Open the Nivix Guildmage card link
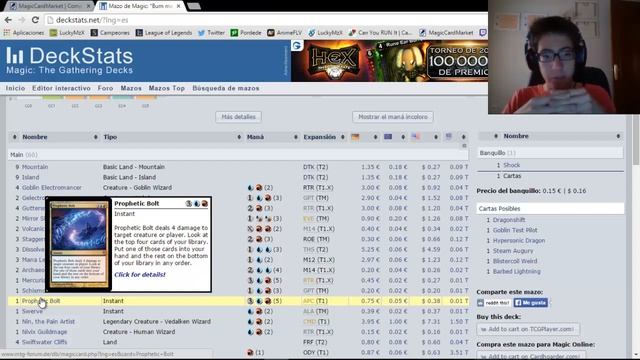The image size is (640, 360). point(44,332)
